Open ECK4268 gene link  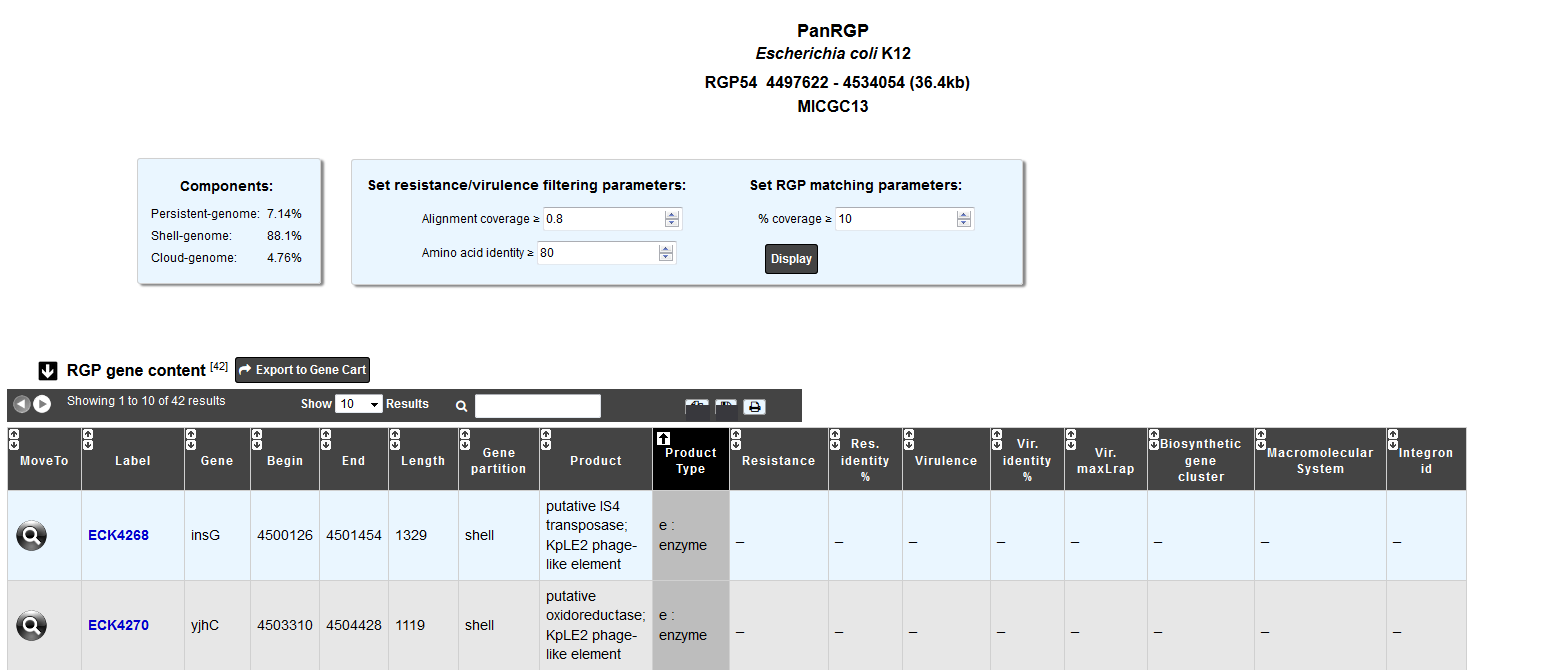118,535
